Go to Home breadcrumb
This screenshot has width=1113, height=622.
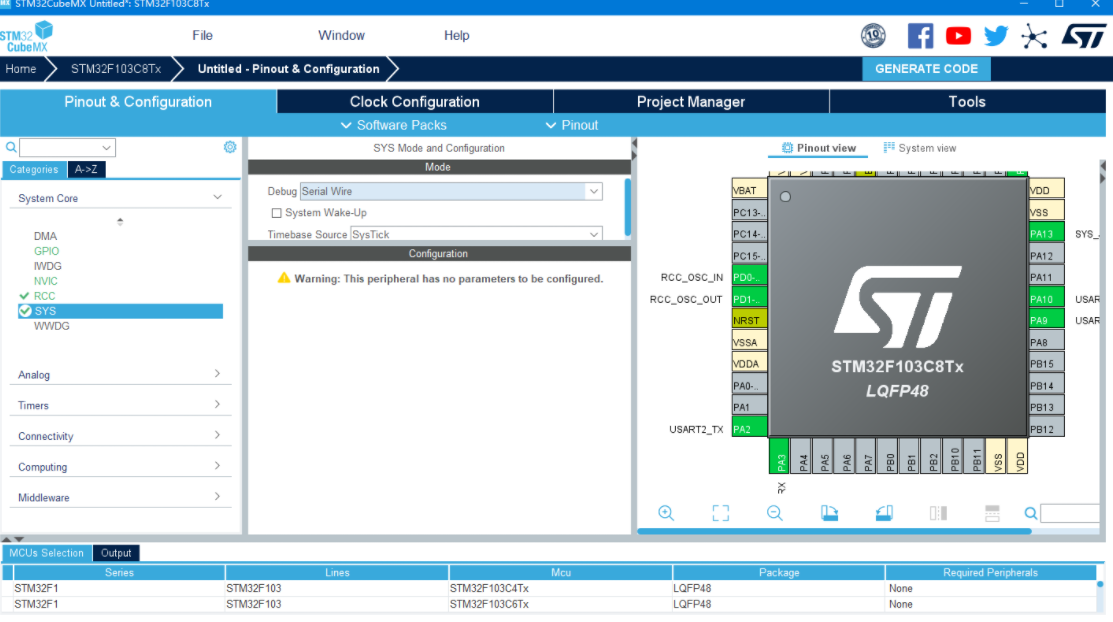coord(21,69)
